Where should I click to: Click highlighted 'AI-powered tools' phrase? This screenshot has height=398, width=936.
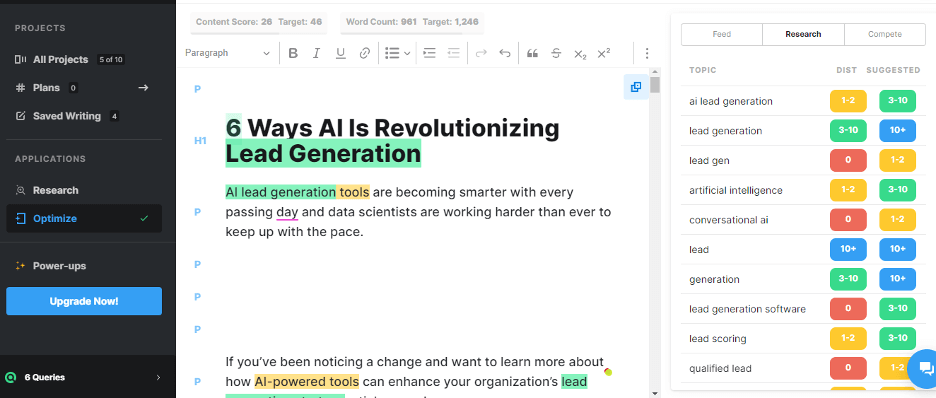click(x=306, y=382)
